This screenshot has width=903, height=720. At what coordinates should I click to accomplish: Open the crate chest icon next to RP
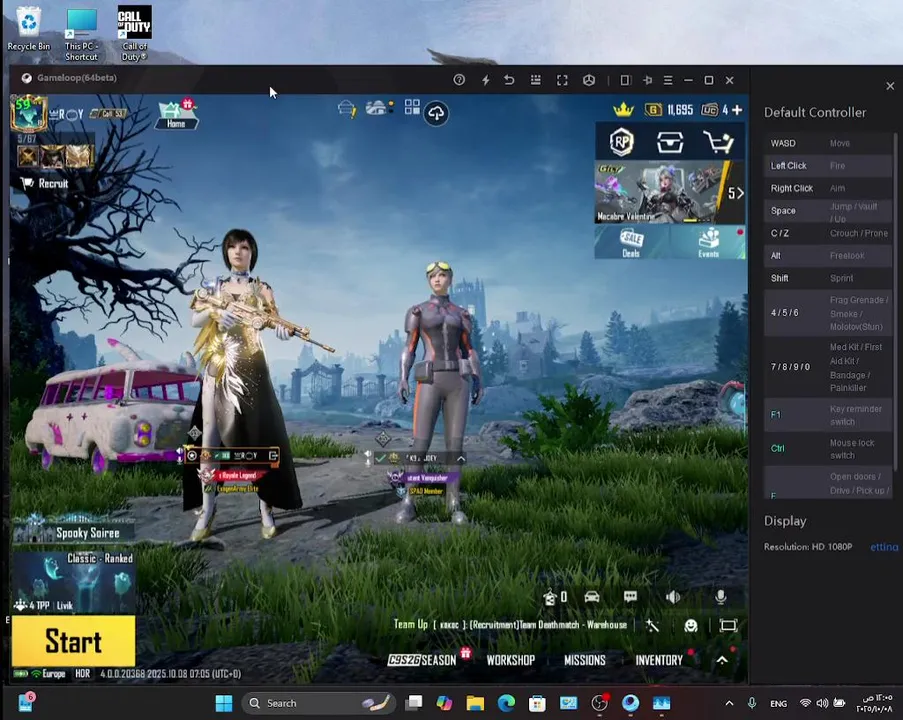pos(670,142)
